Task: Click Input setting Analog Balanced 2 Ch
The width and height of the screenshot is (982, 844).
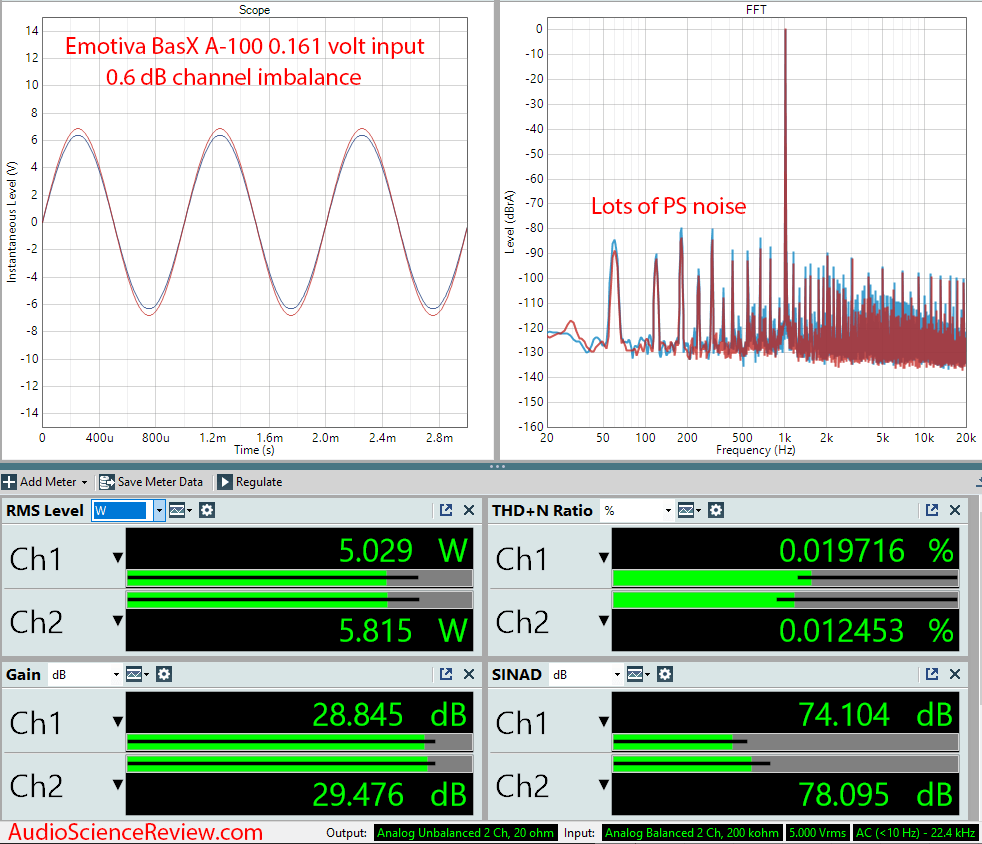Action: (x=692, y=833)
